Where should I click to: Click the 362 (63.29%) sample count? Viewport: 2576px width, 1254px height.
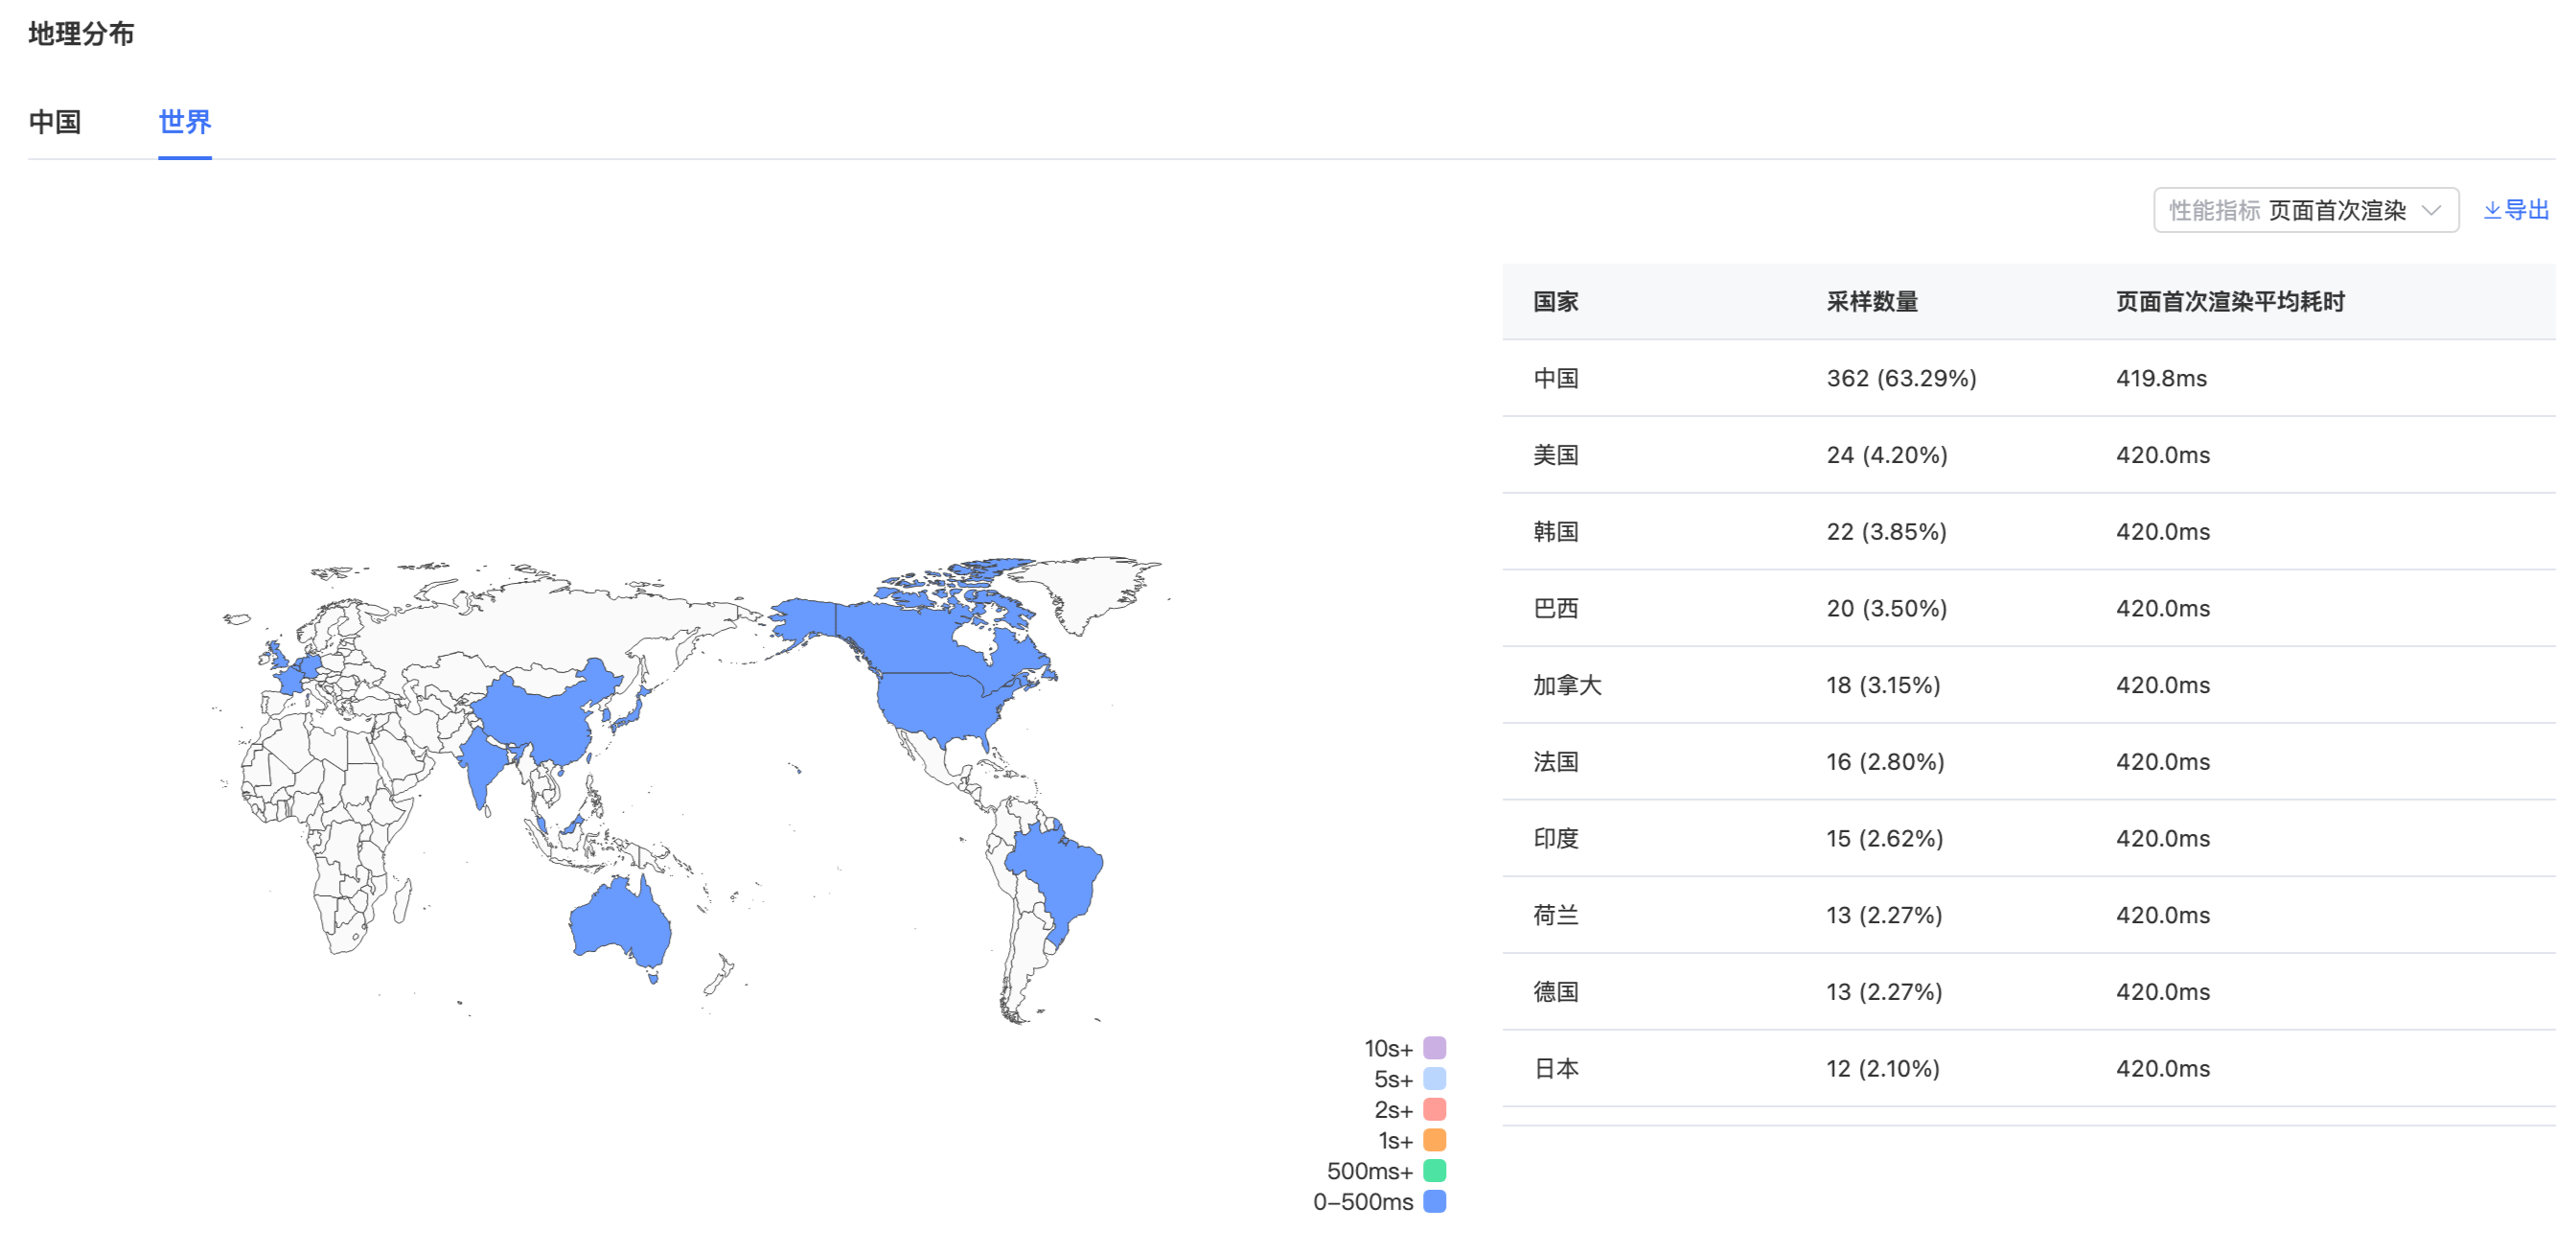(1901, 378)
